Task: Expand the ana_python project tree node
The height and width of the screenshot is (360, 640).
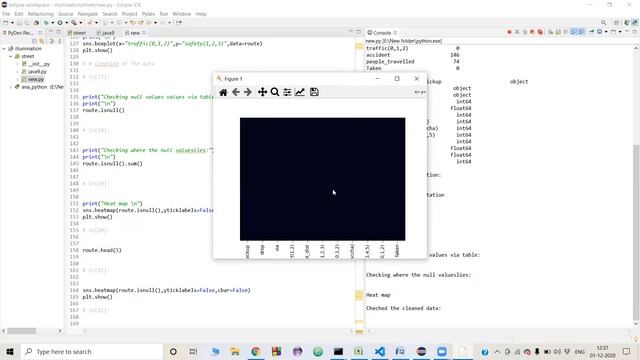Action: (x=11, y=87)
